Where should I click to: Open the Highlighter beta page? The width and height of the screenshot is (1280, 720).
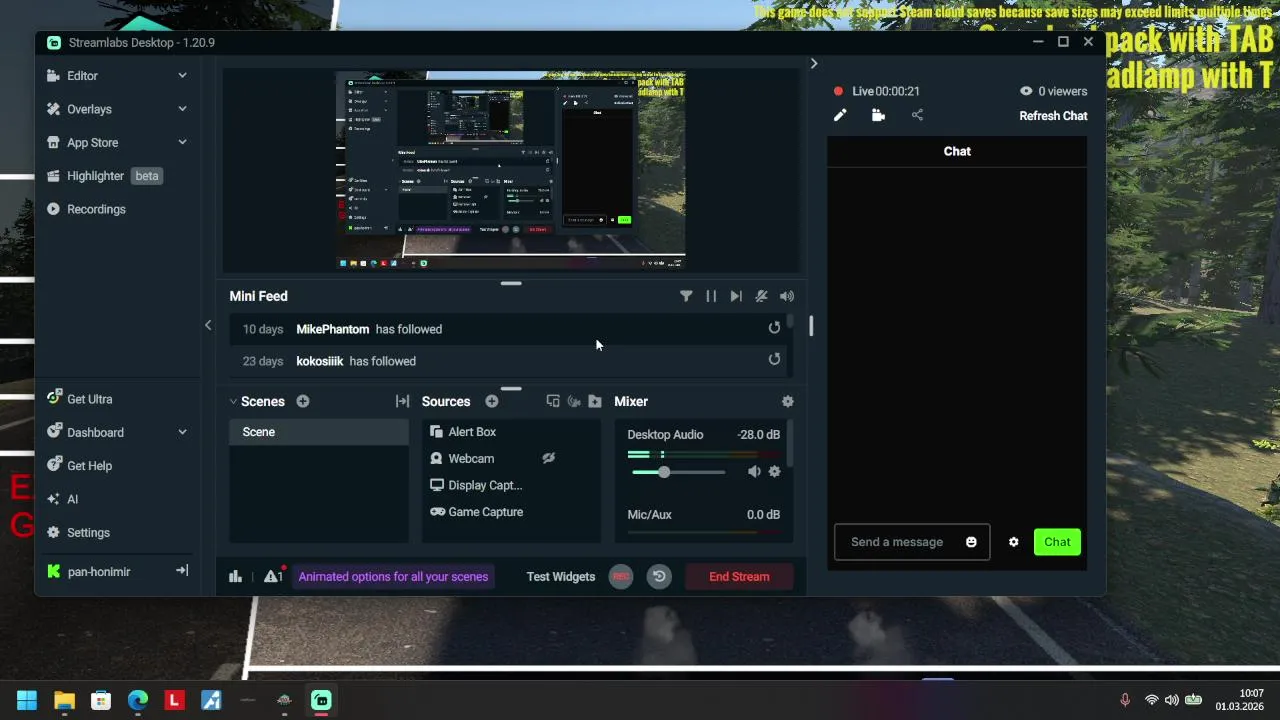point(103,176)
